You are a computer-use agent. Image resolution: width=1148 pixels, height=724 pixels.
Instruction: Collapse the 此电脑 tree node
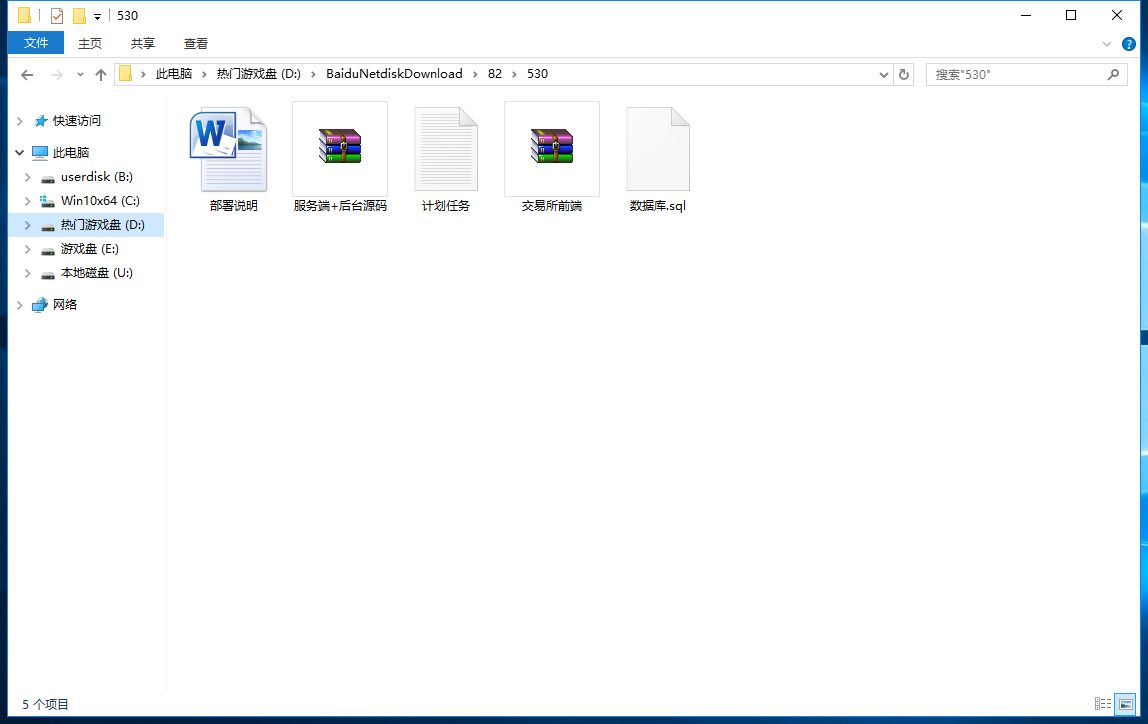coord(19,153)
